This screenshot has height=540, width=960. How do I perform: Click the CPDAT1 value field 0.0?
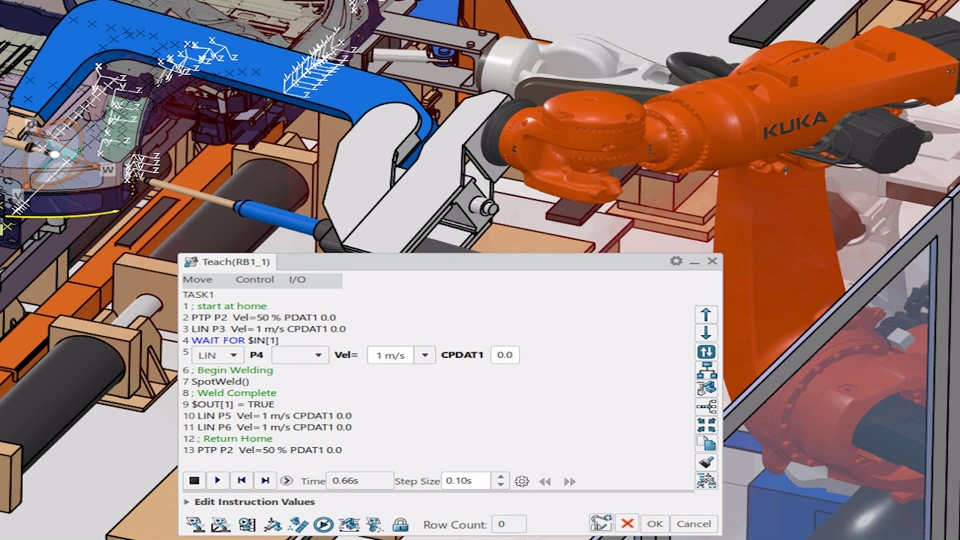point(504,355)
